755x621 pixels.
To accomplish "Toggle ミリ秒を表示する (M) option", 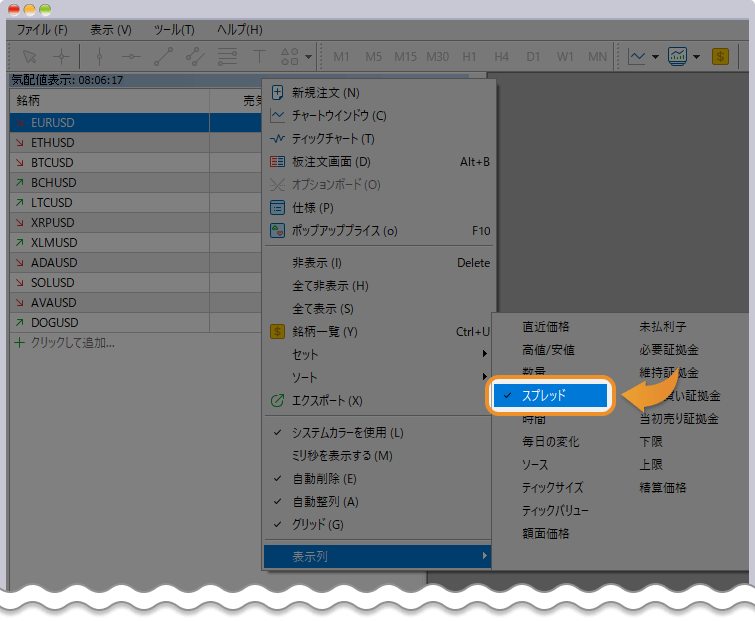I will click(378, 456).
